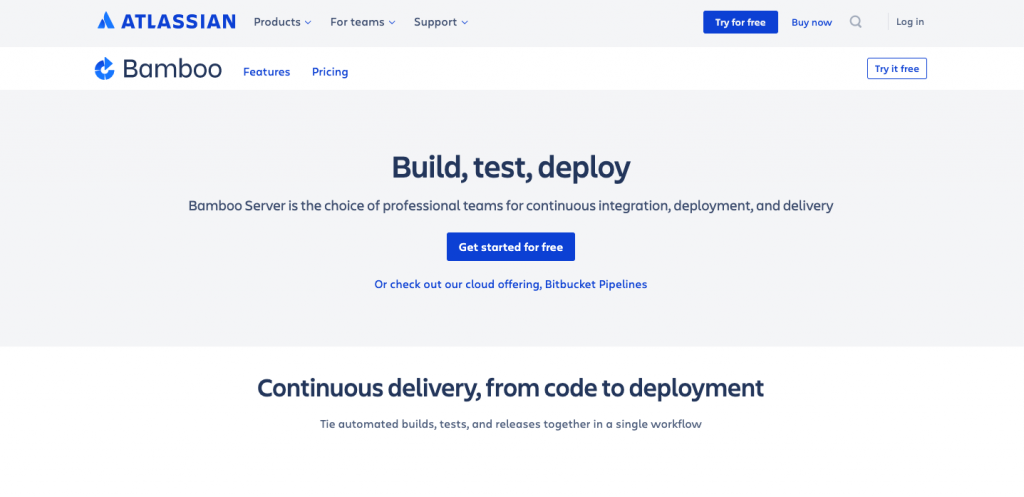
Task: Go to the Pricing tab
Action: [x=330, y=72]
